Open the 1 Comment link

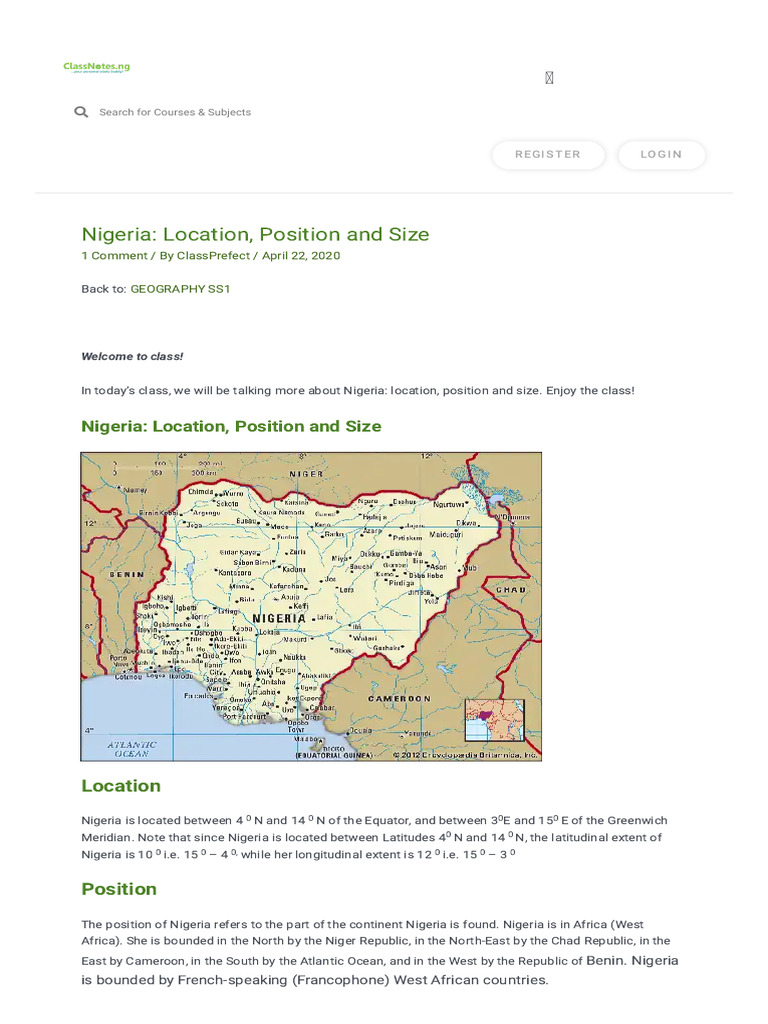coord(114,255)
